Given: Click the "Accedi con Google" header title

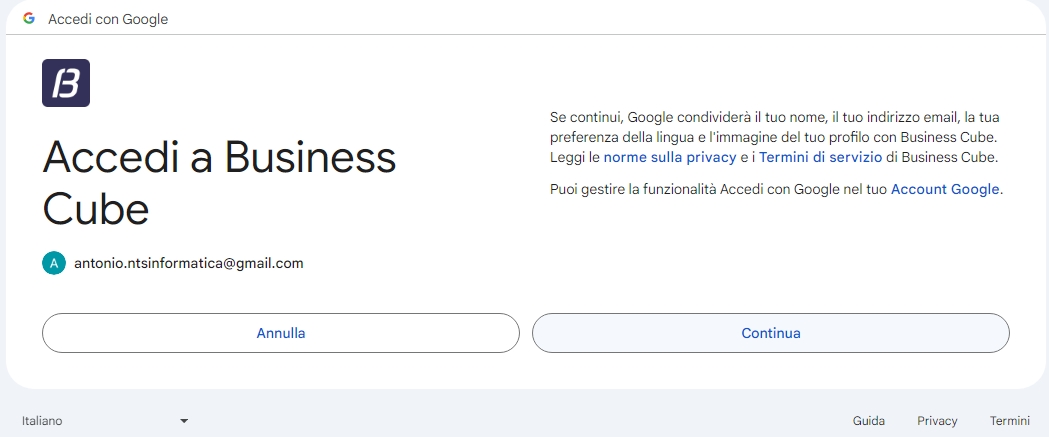Looking at the screenshot, I should (108, 20).
